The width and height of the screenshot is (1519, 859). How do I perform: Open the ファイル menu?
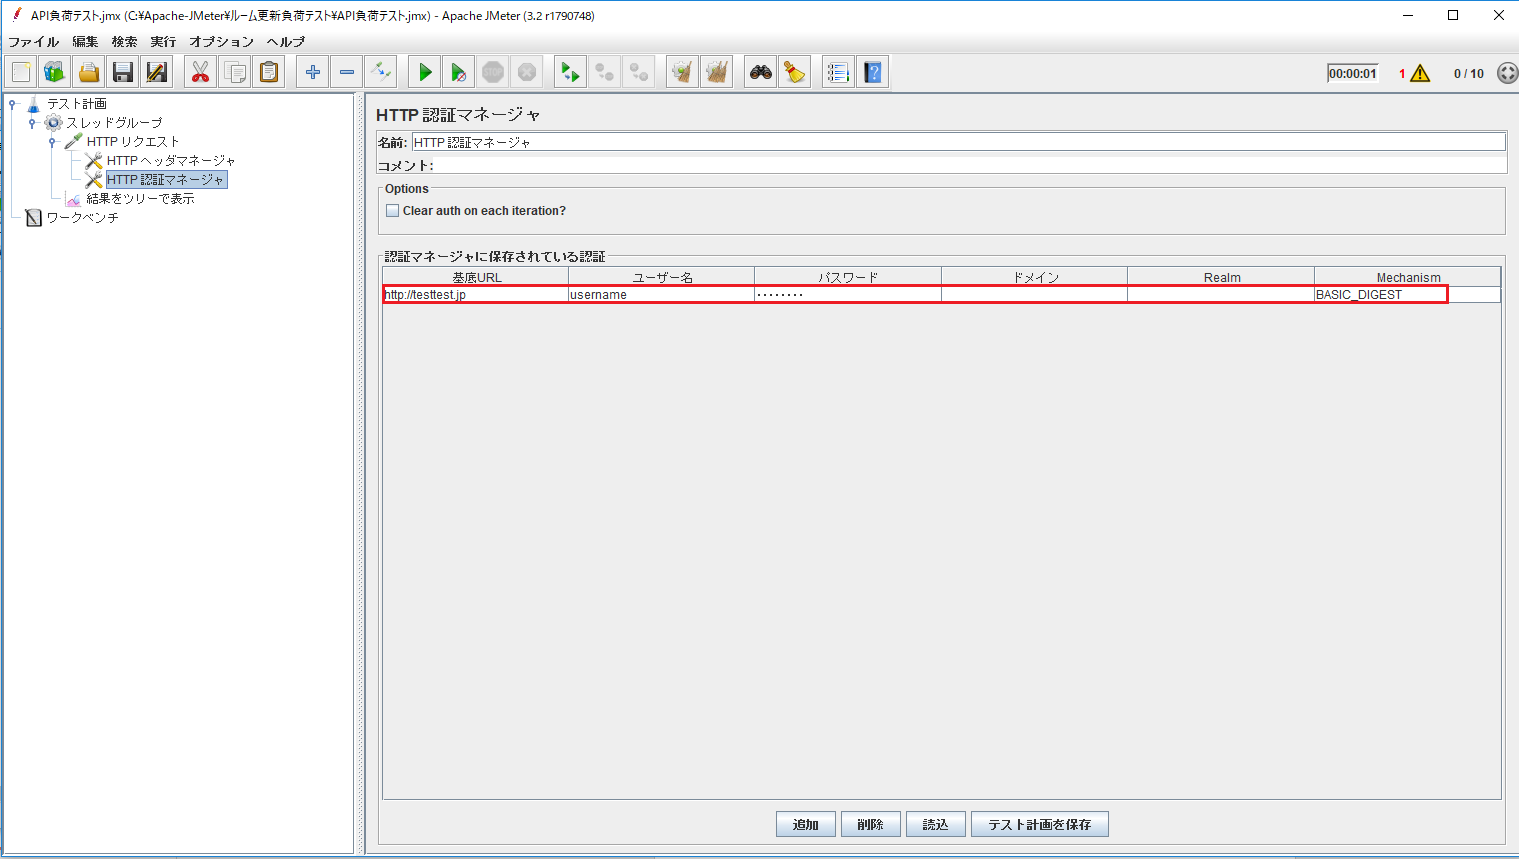(34, 41)
